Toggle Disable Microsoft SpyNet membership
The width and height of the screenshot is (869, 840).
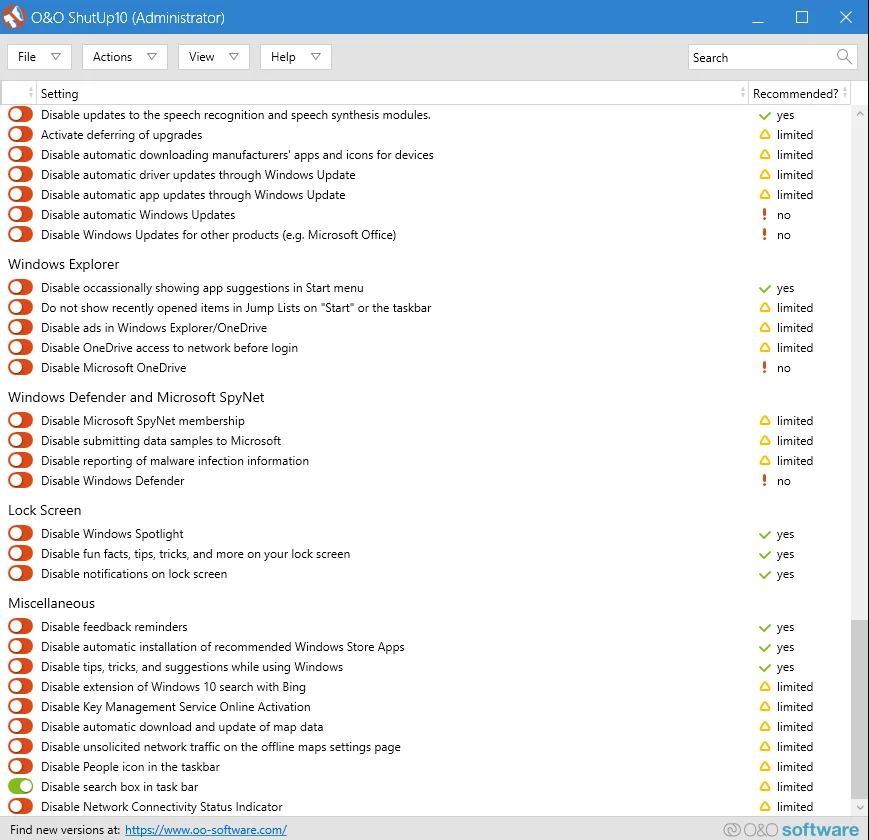[21, 421]
